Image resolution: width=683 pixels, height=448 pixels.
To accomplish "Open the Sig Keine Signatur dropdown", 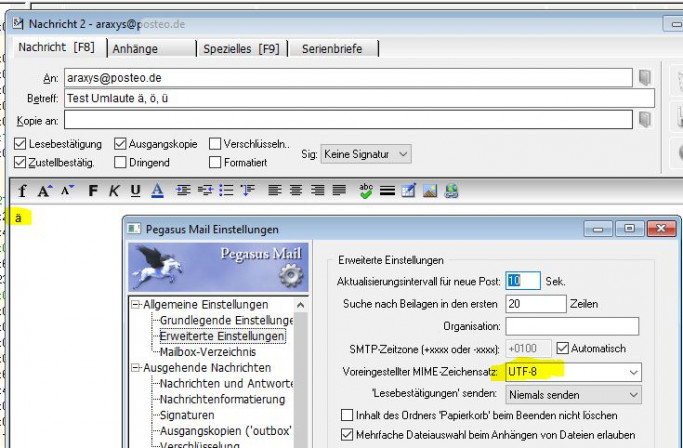I will click(x=366, y=154).
